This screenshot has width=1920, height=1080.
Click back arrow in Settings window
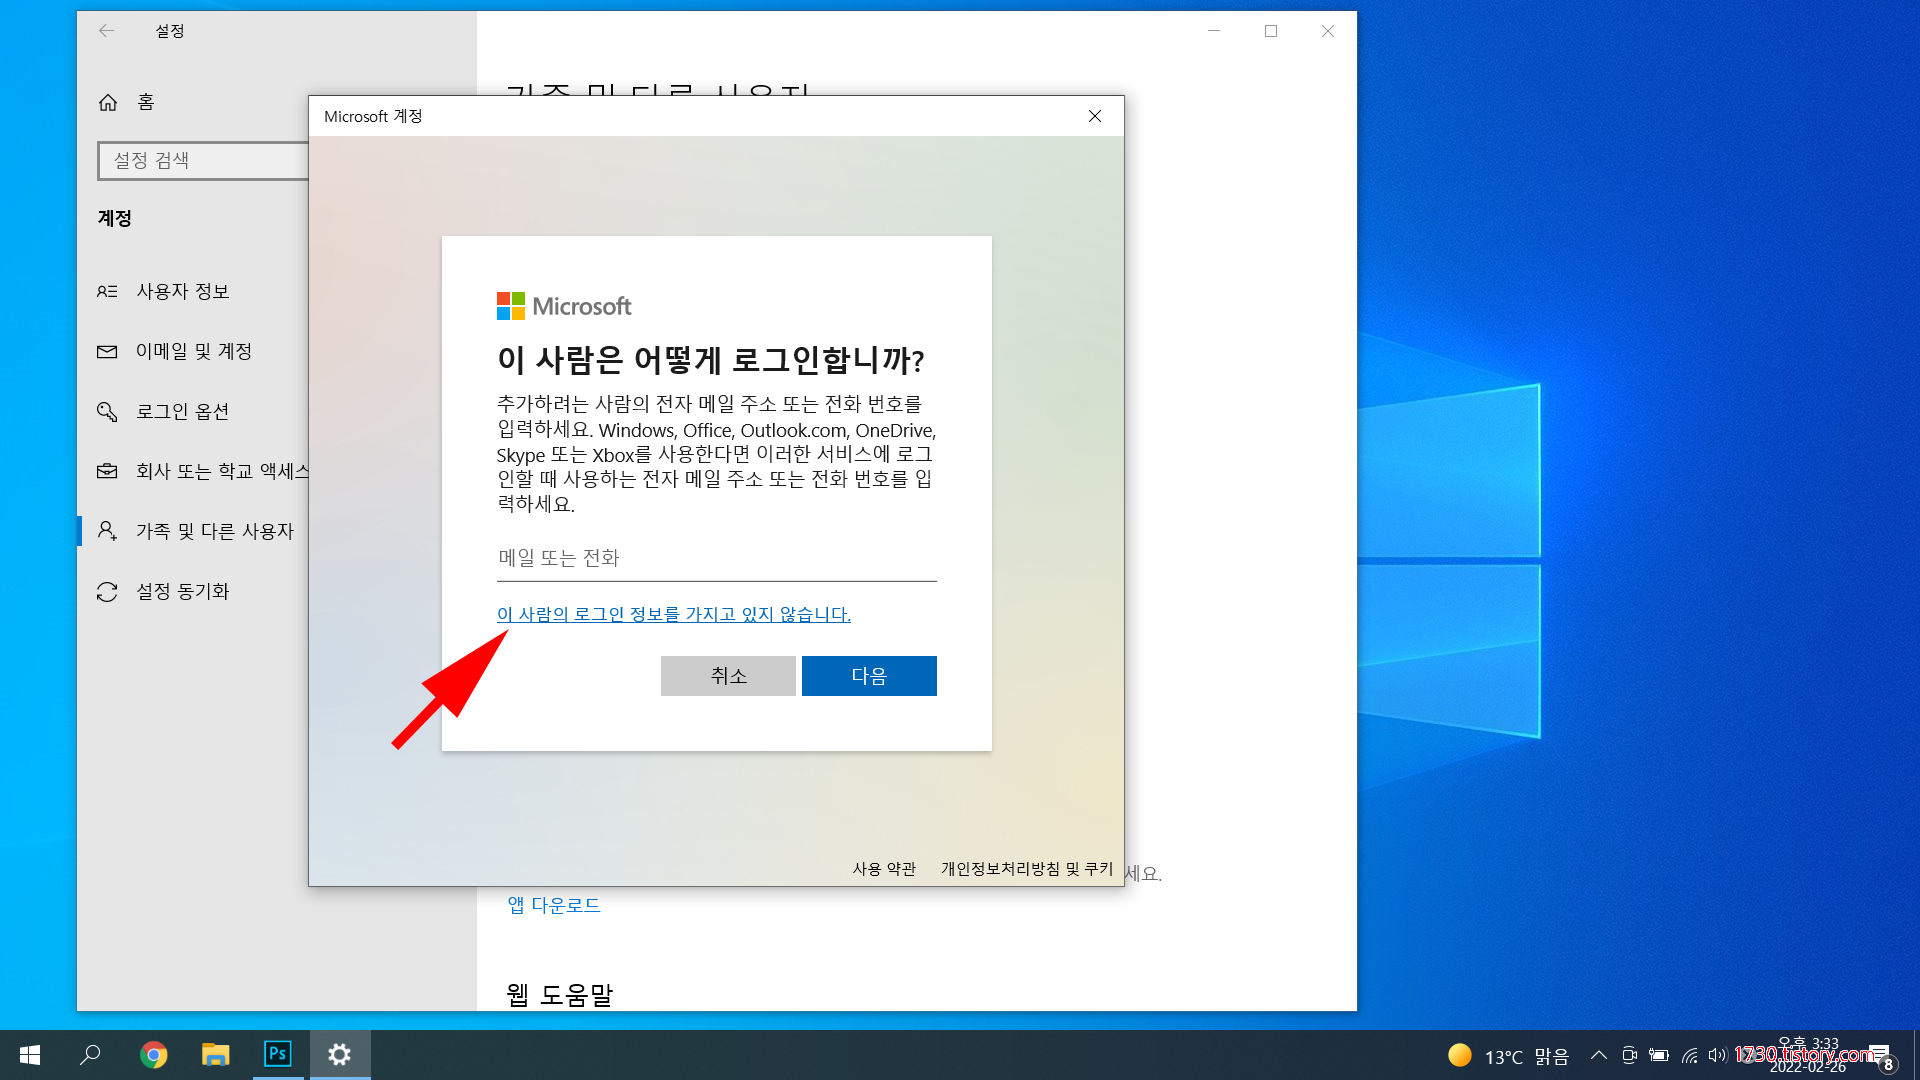107,31
